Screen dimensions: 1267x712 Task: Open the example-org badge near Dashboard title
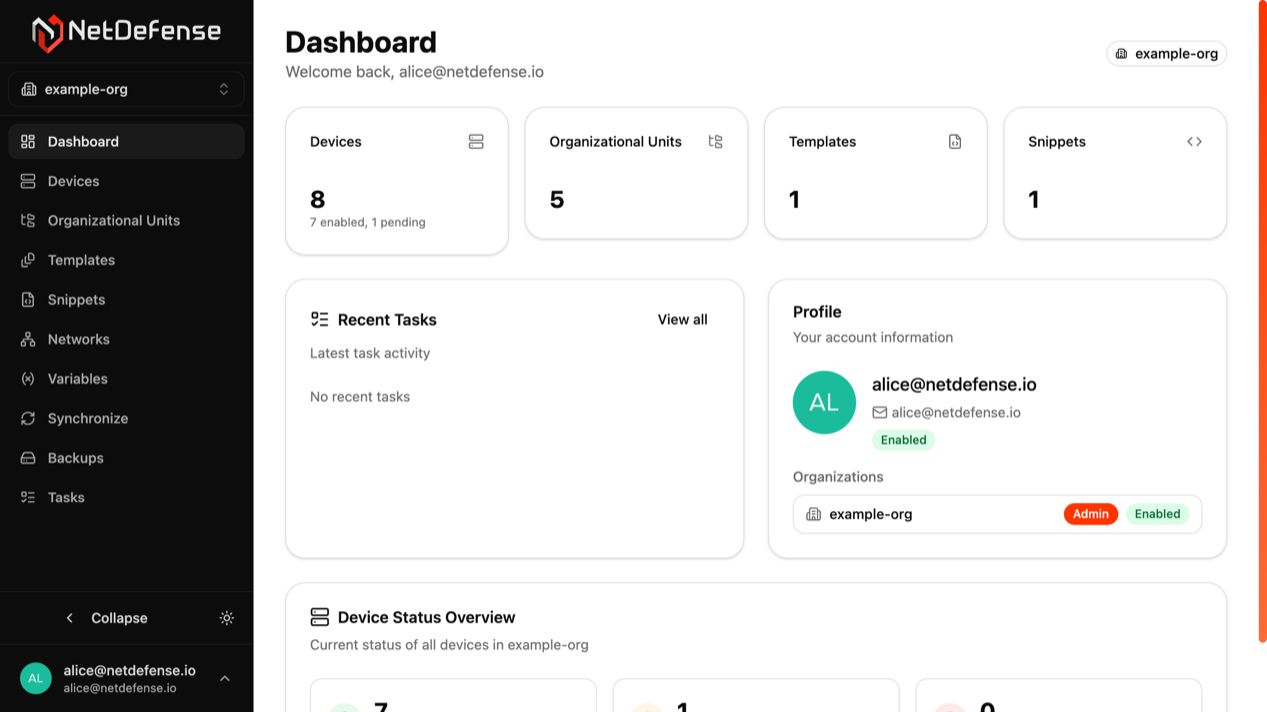[1166, 53]
